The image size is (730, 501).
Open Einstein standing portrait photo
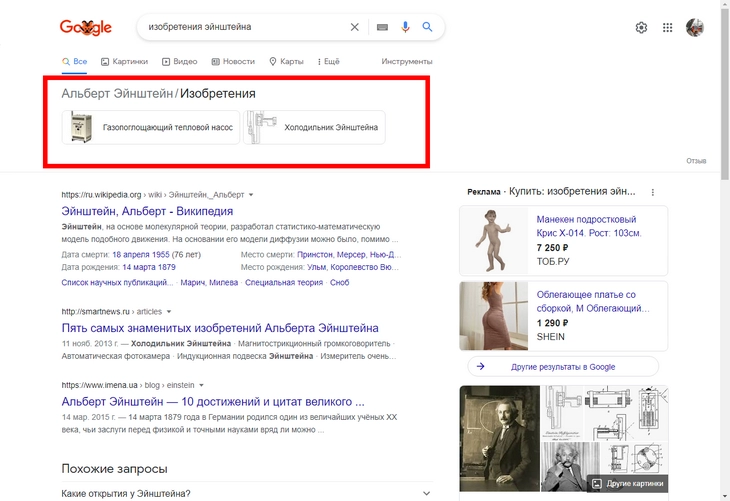click(500, 438)
